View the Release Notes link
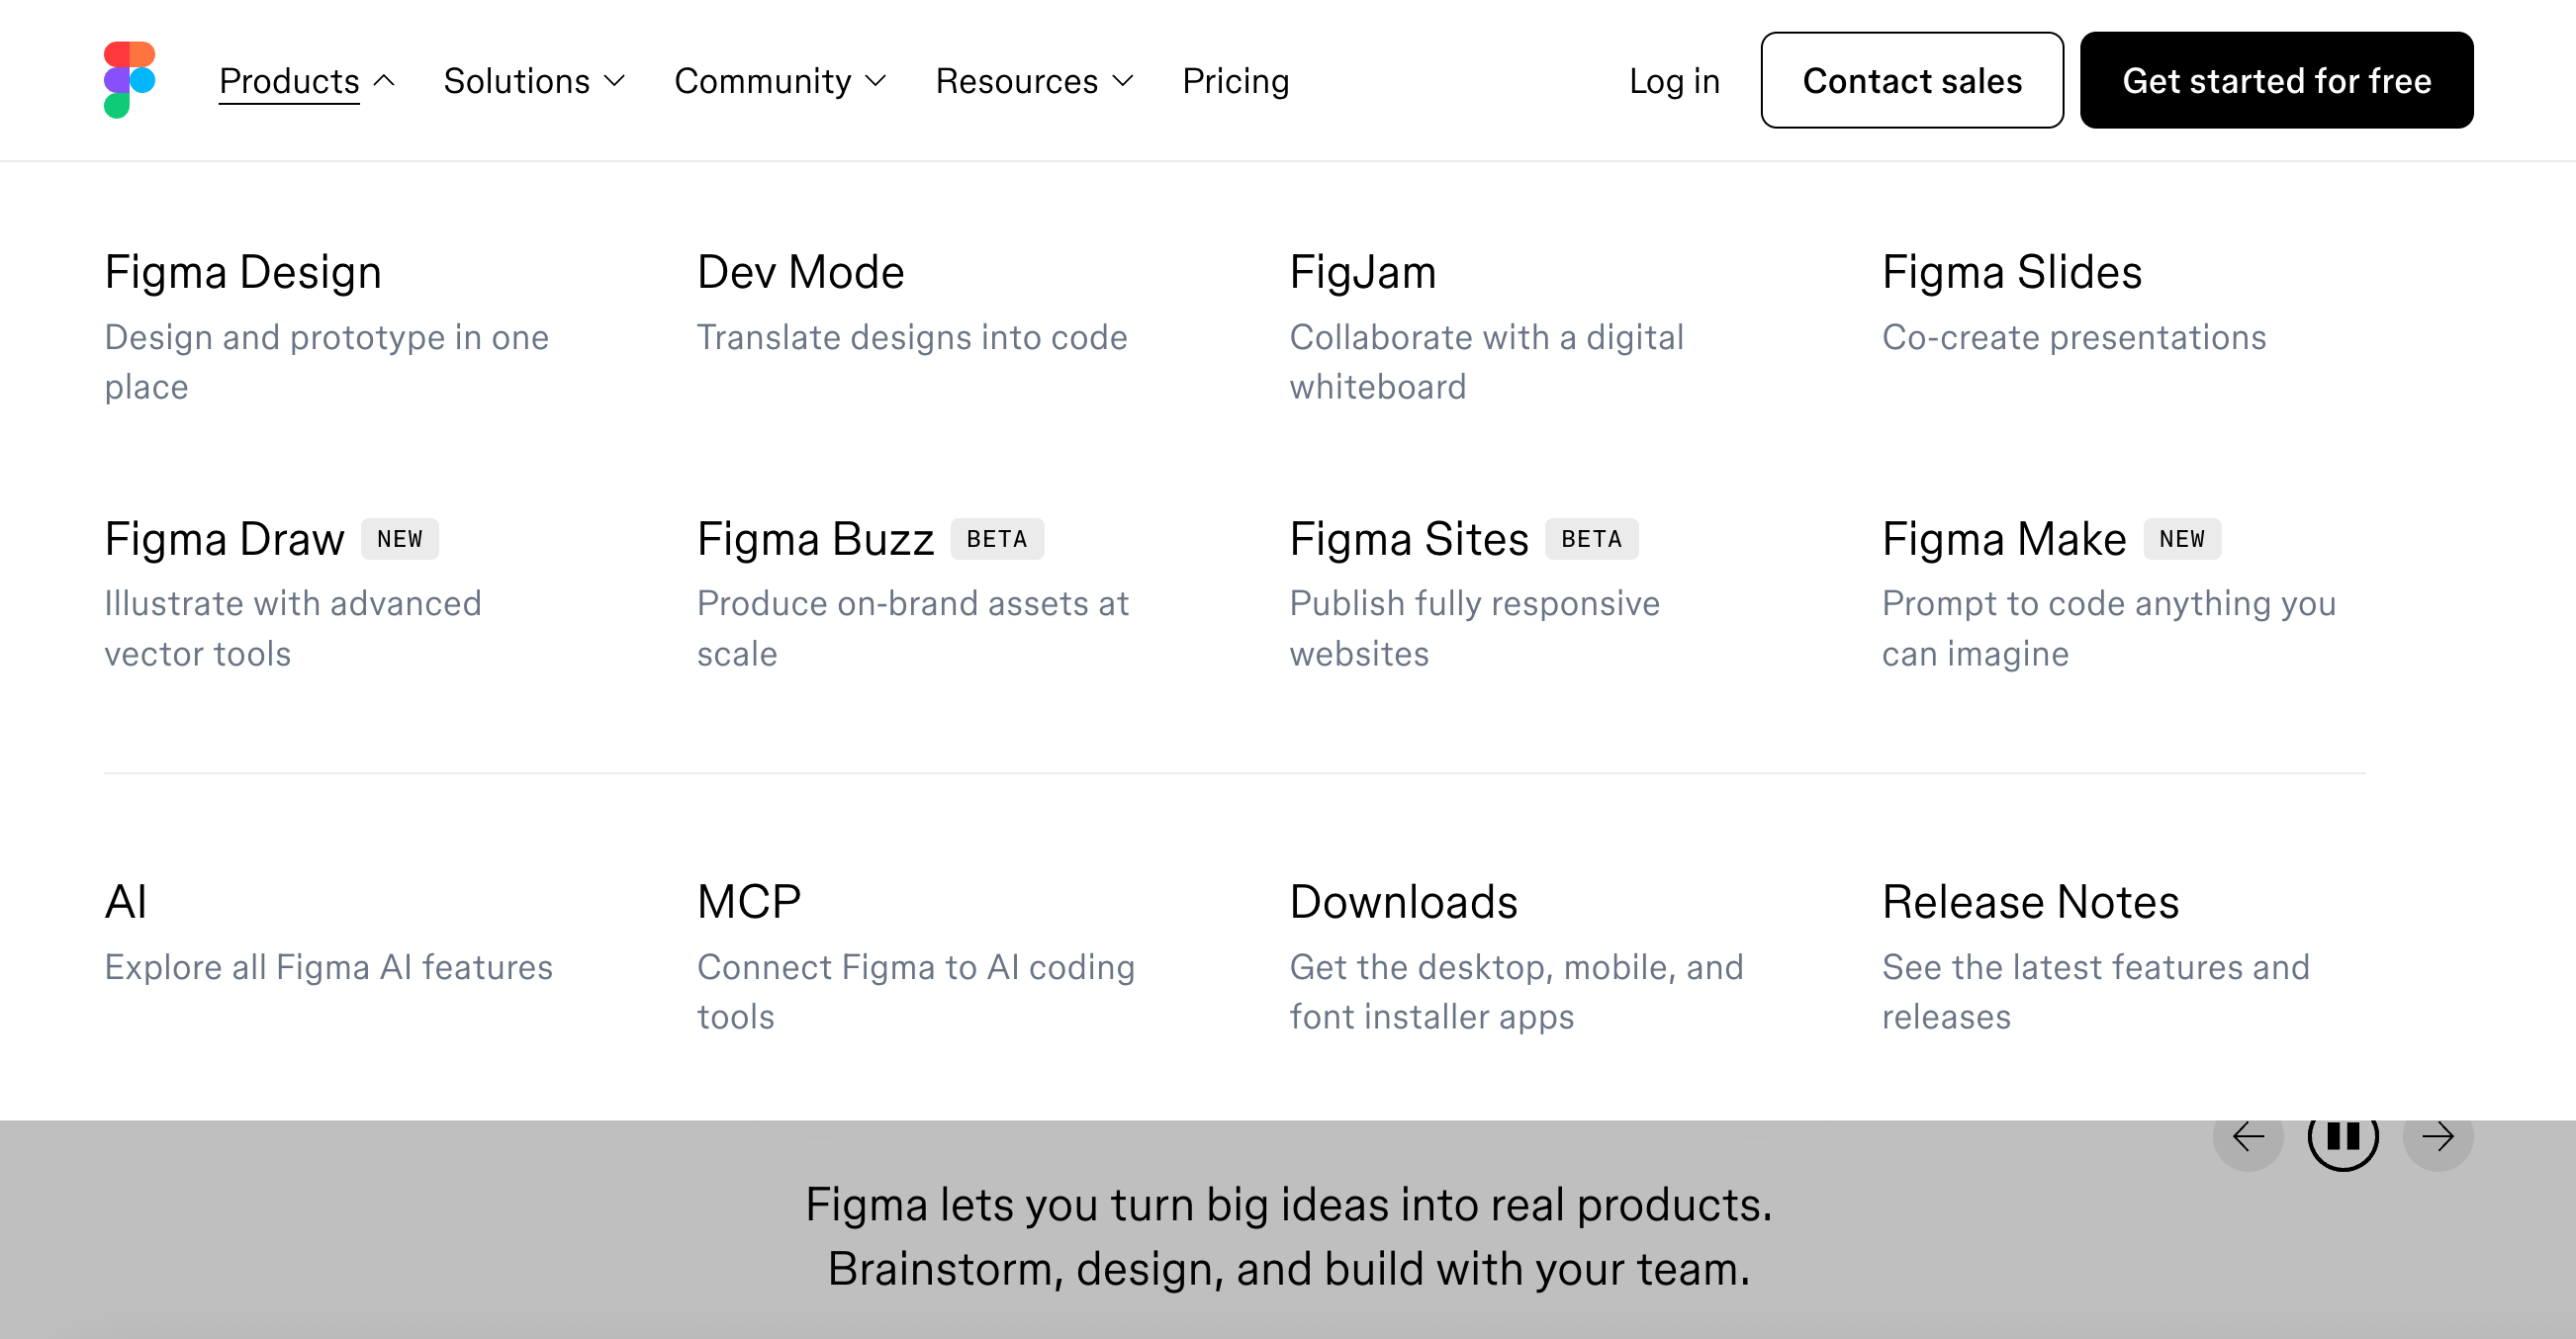This screenshot has height=1339, width=2576. [2030, 902]
